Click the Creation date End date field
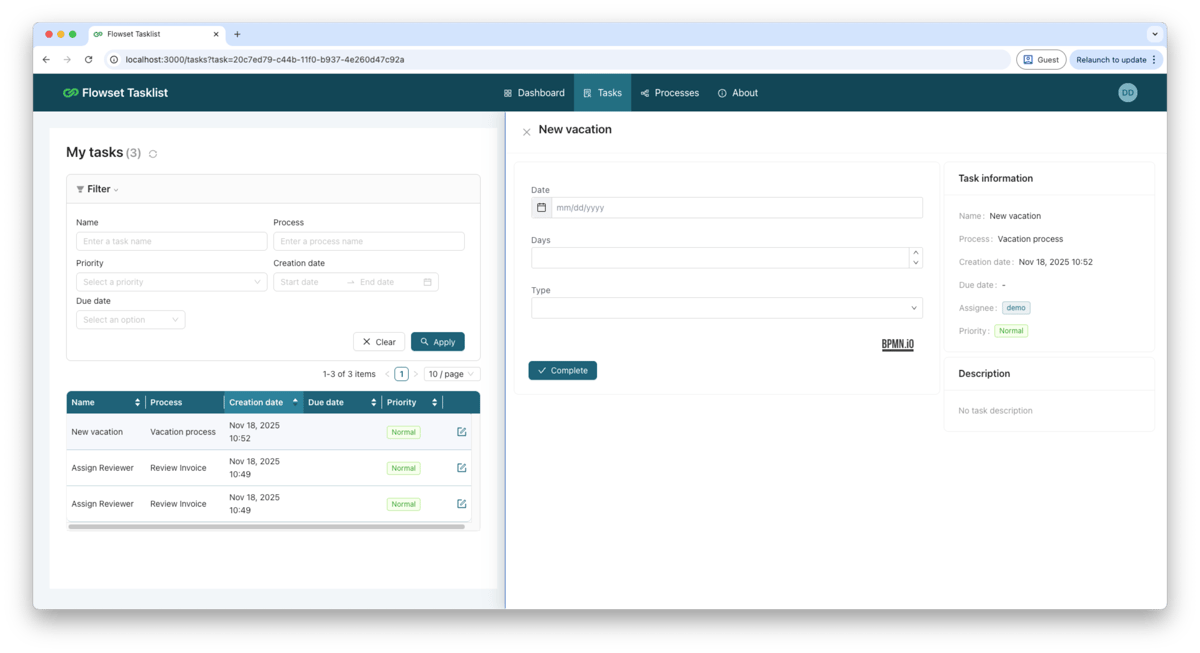1200x653 pixels. click(388, 282)
